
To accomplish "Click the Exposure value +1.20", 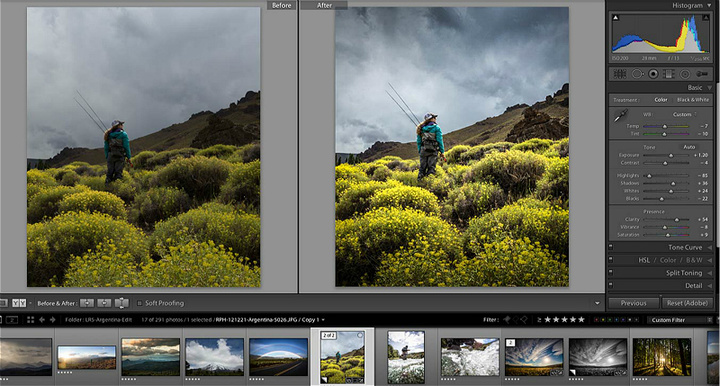I will coord(700,155).
